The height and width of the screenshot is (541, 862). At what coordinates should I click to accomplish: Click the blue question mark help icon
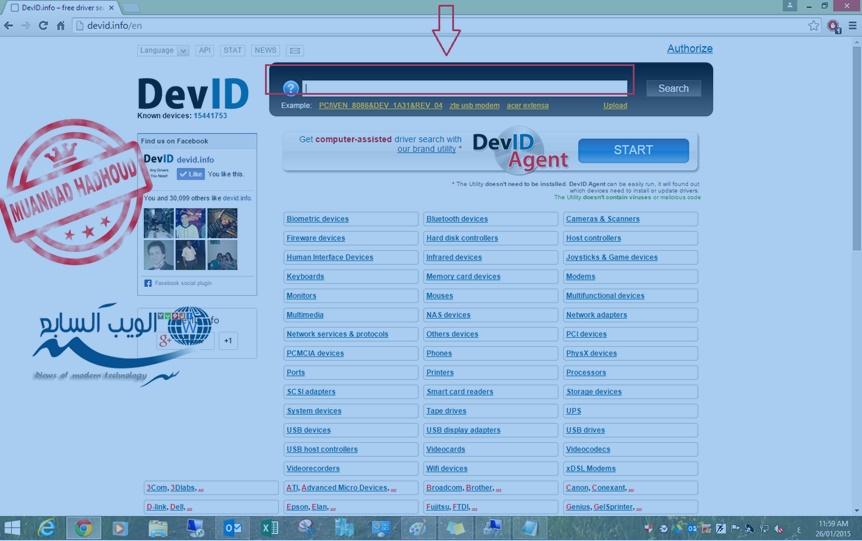(291, 88)
